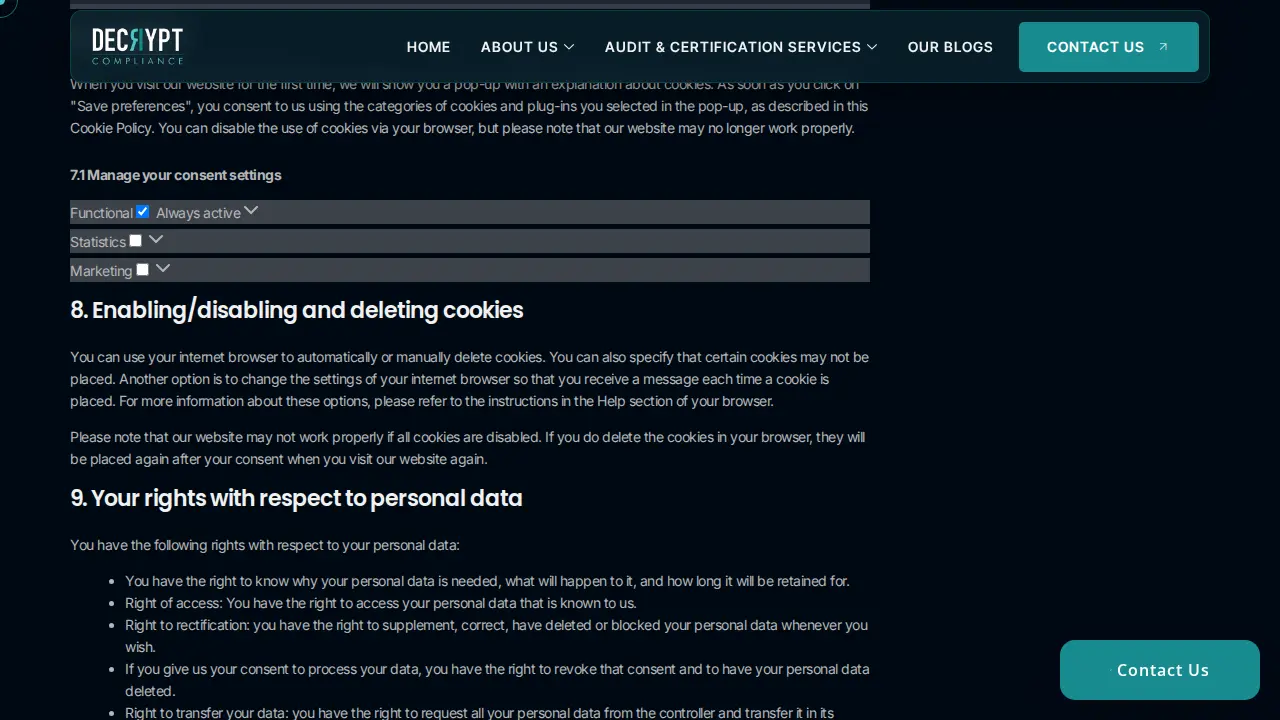Click the arrow icon in Contact Us button
The width and height of the screenshot is (1280, 720).
click(x=1163, y=47)
